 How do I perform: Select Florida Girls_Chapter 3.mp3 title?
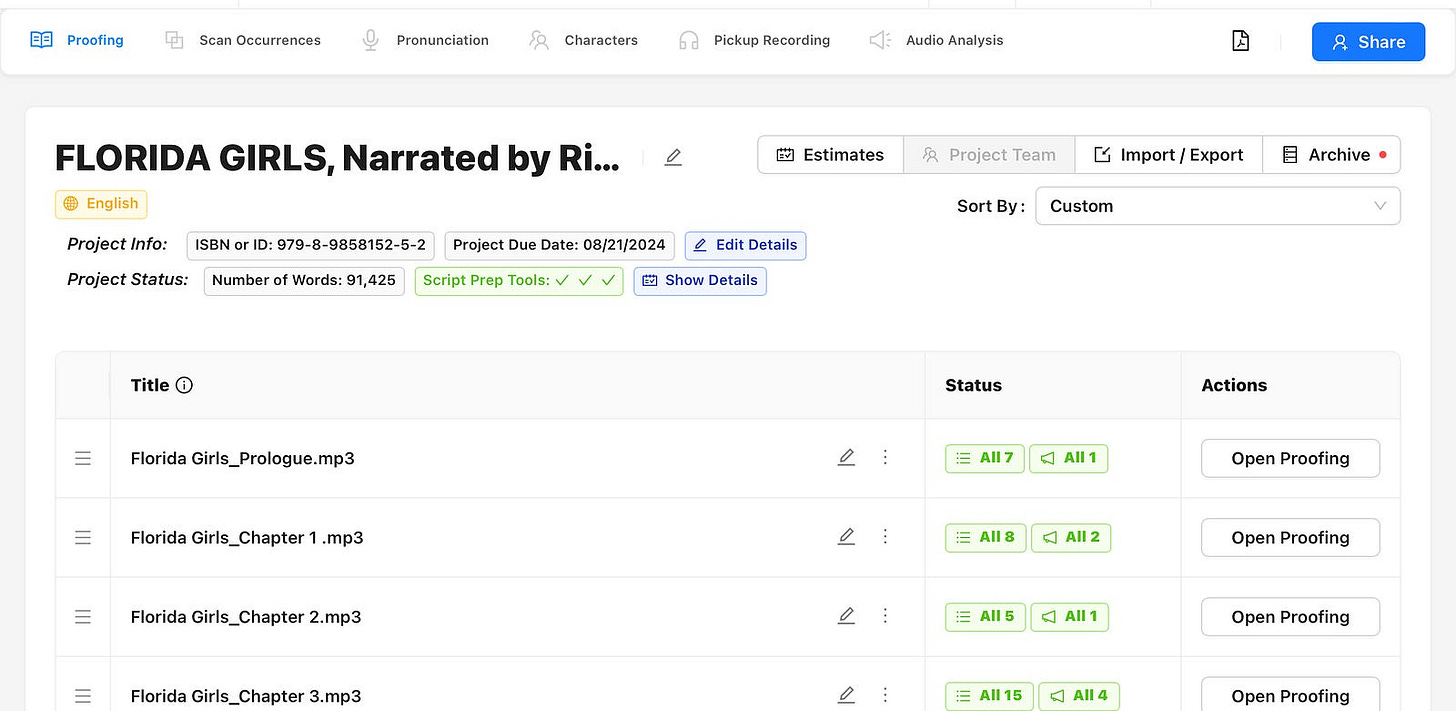coord(246,696)
